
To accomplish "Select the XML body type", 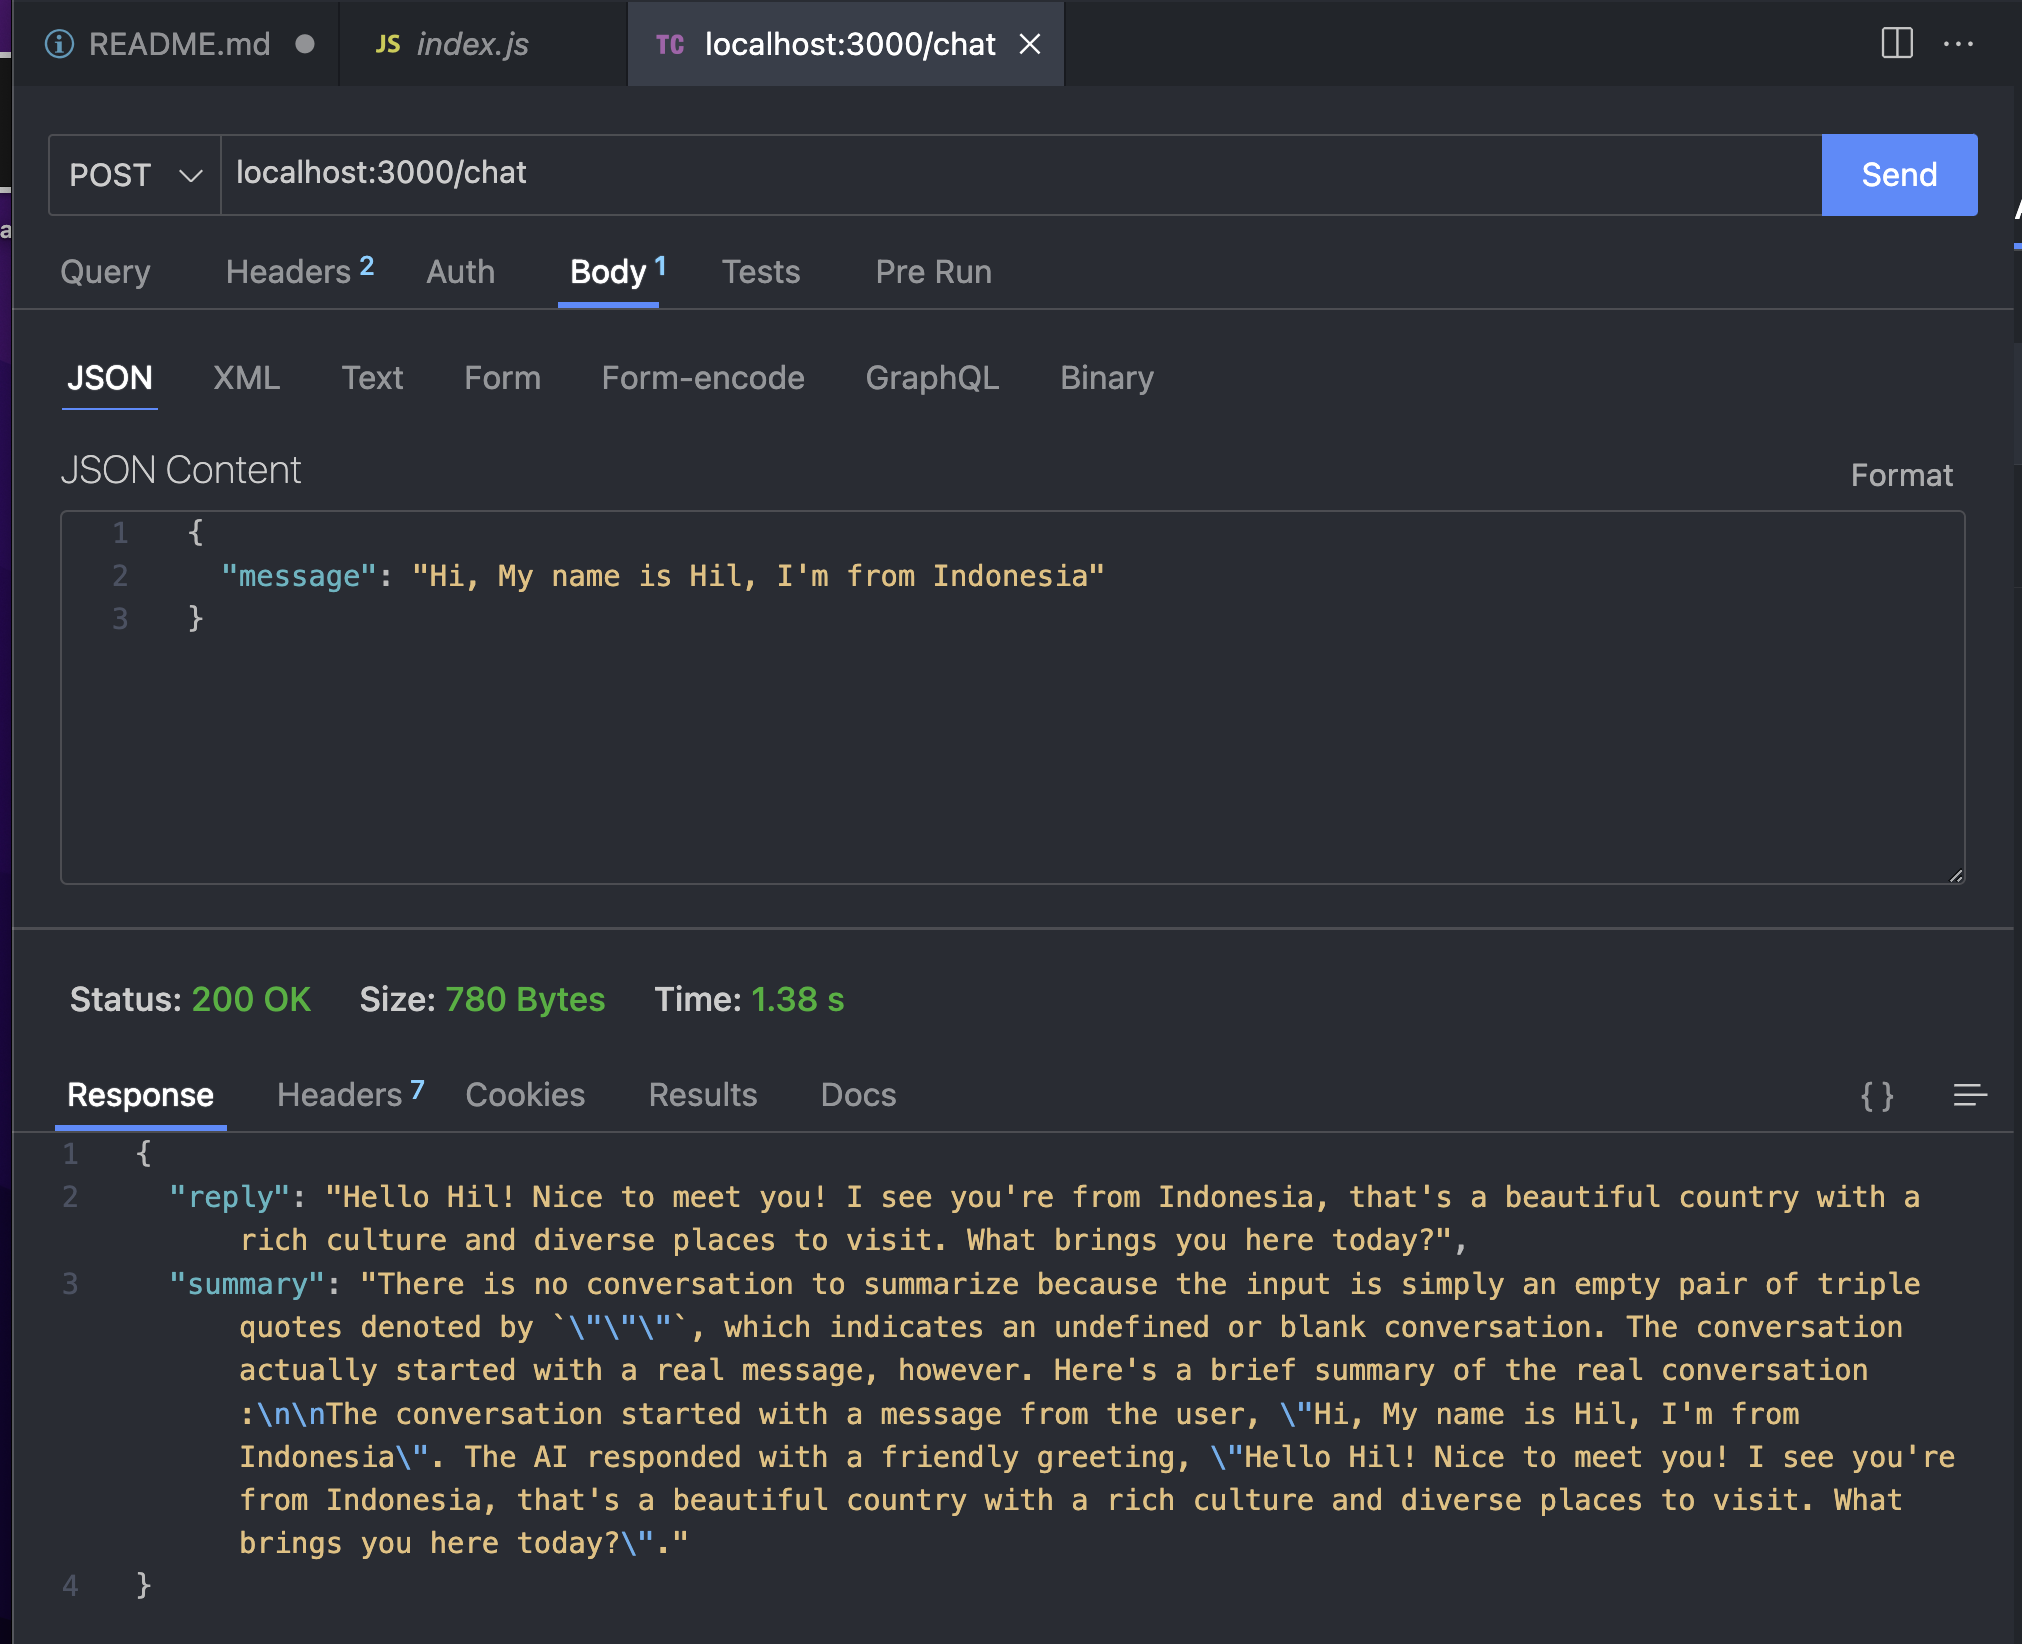I will [x=246, y=378].
